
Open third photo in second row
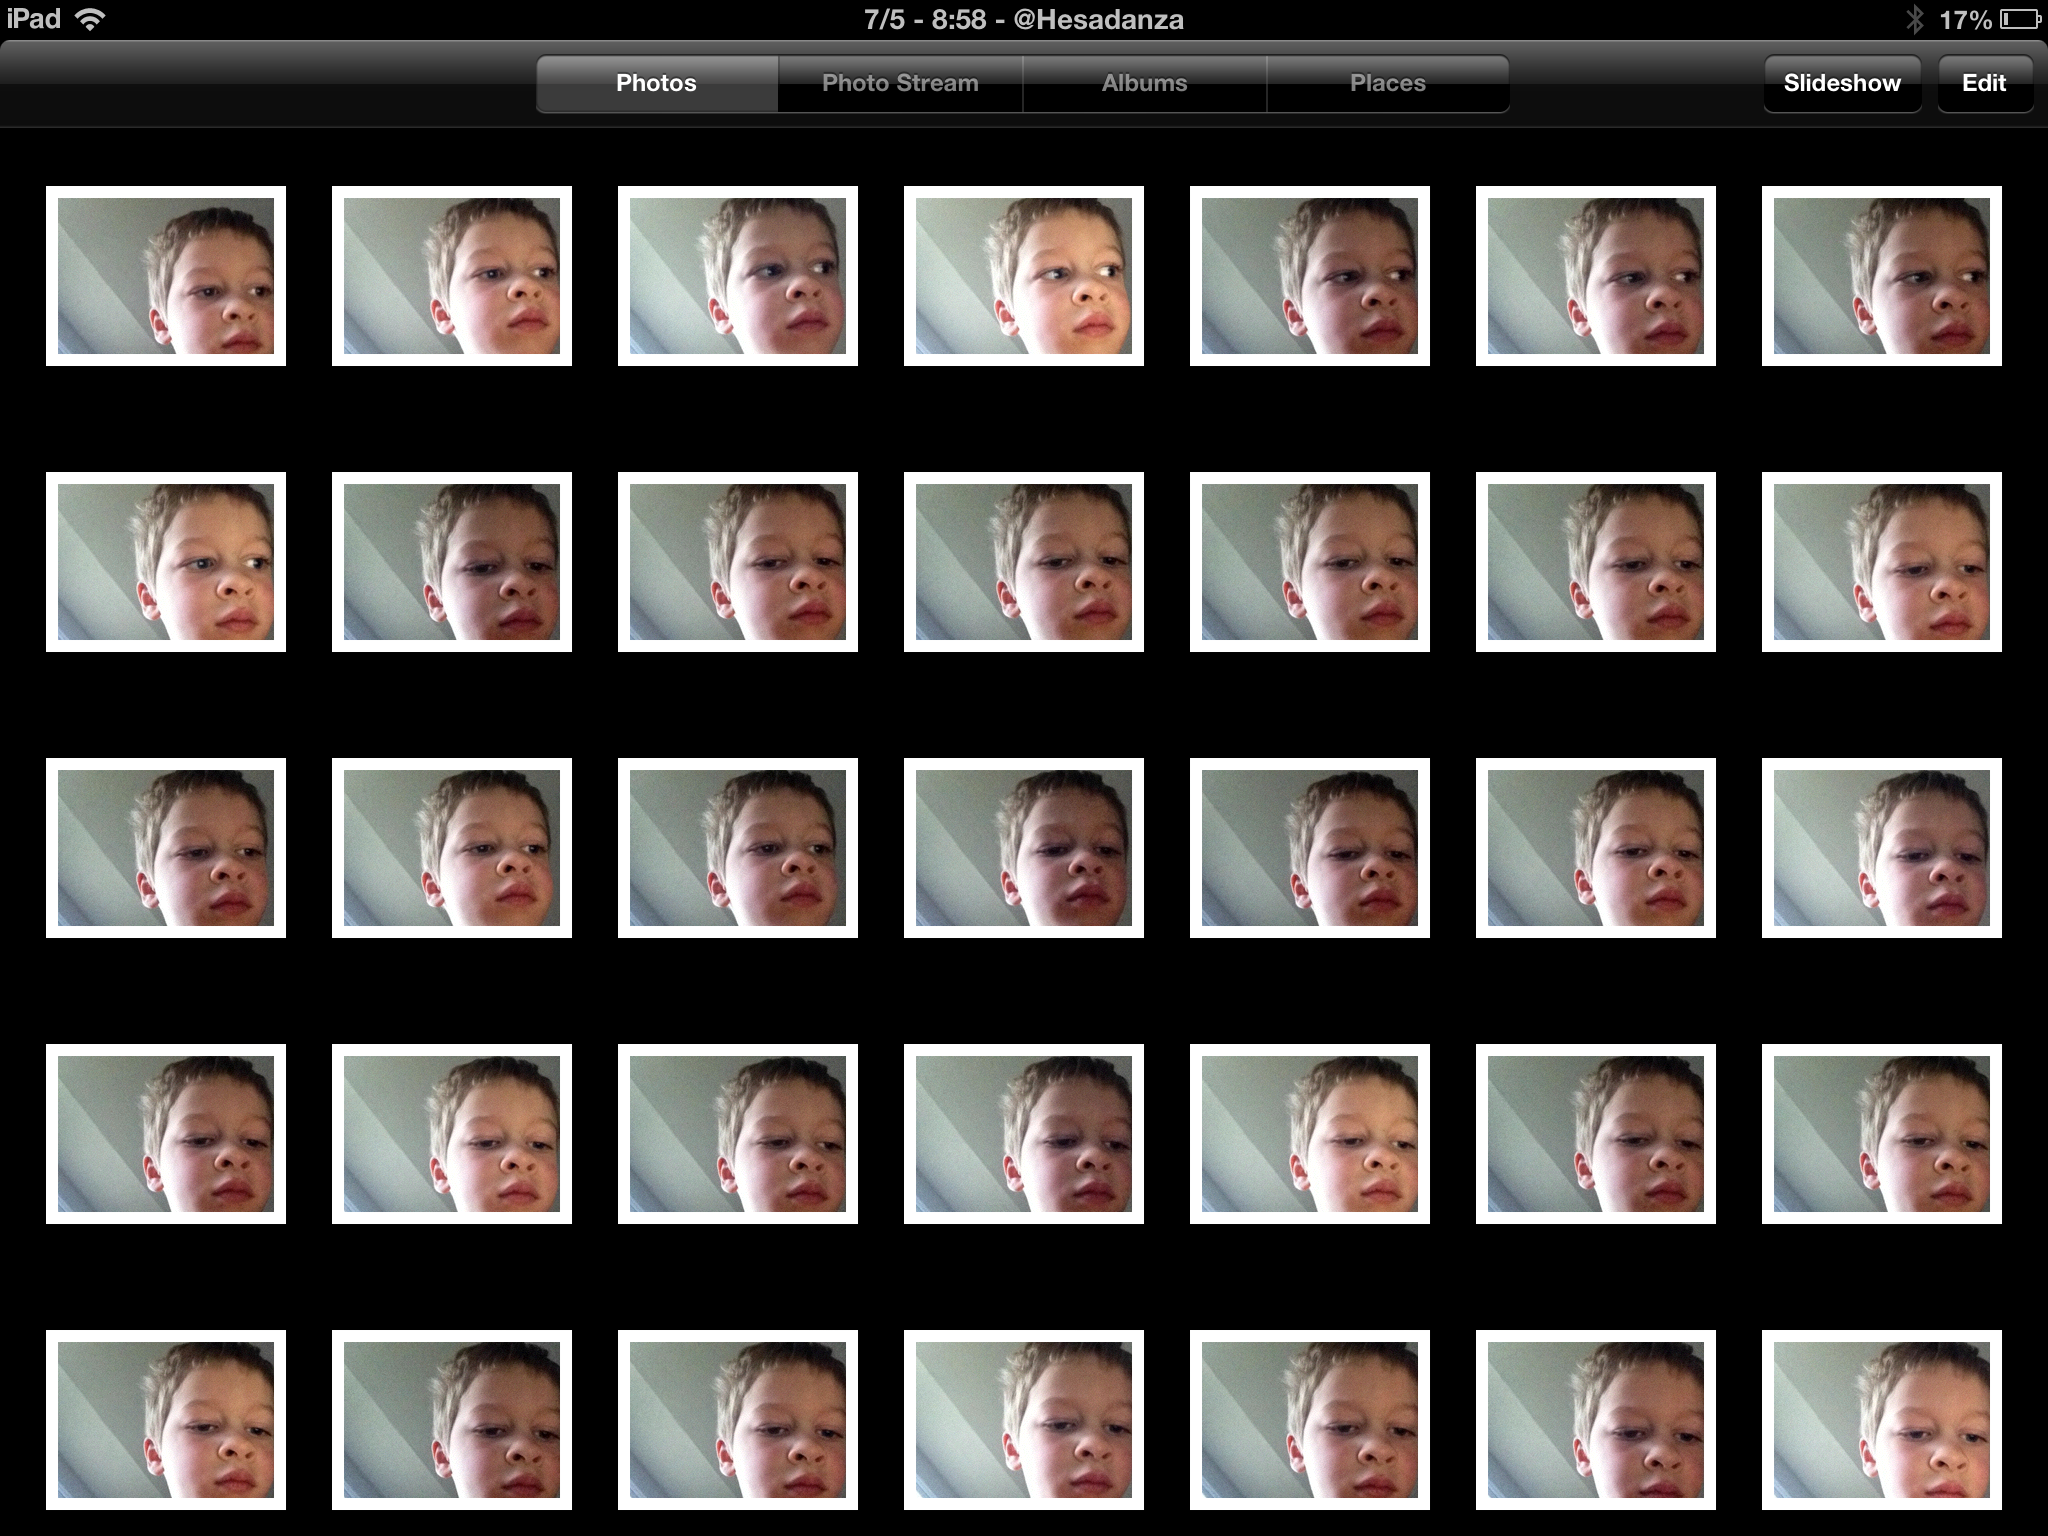click(x=738, y=562)
